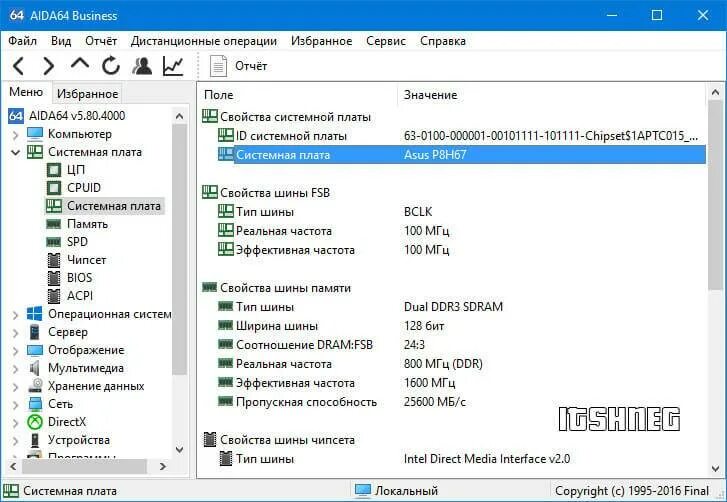Screen dimensions: 727x502
Task: Click the Сервер tower icon
Action: point(35,332)
